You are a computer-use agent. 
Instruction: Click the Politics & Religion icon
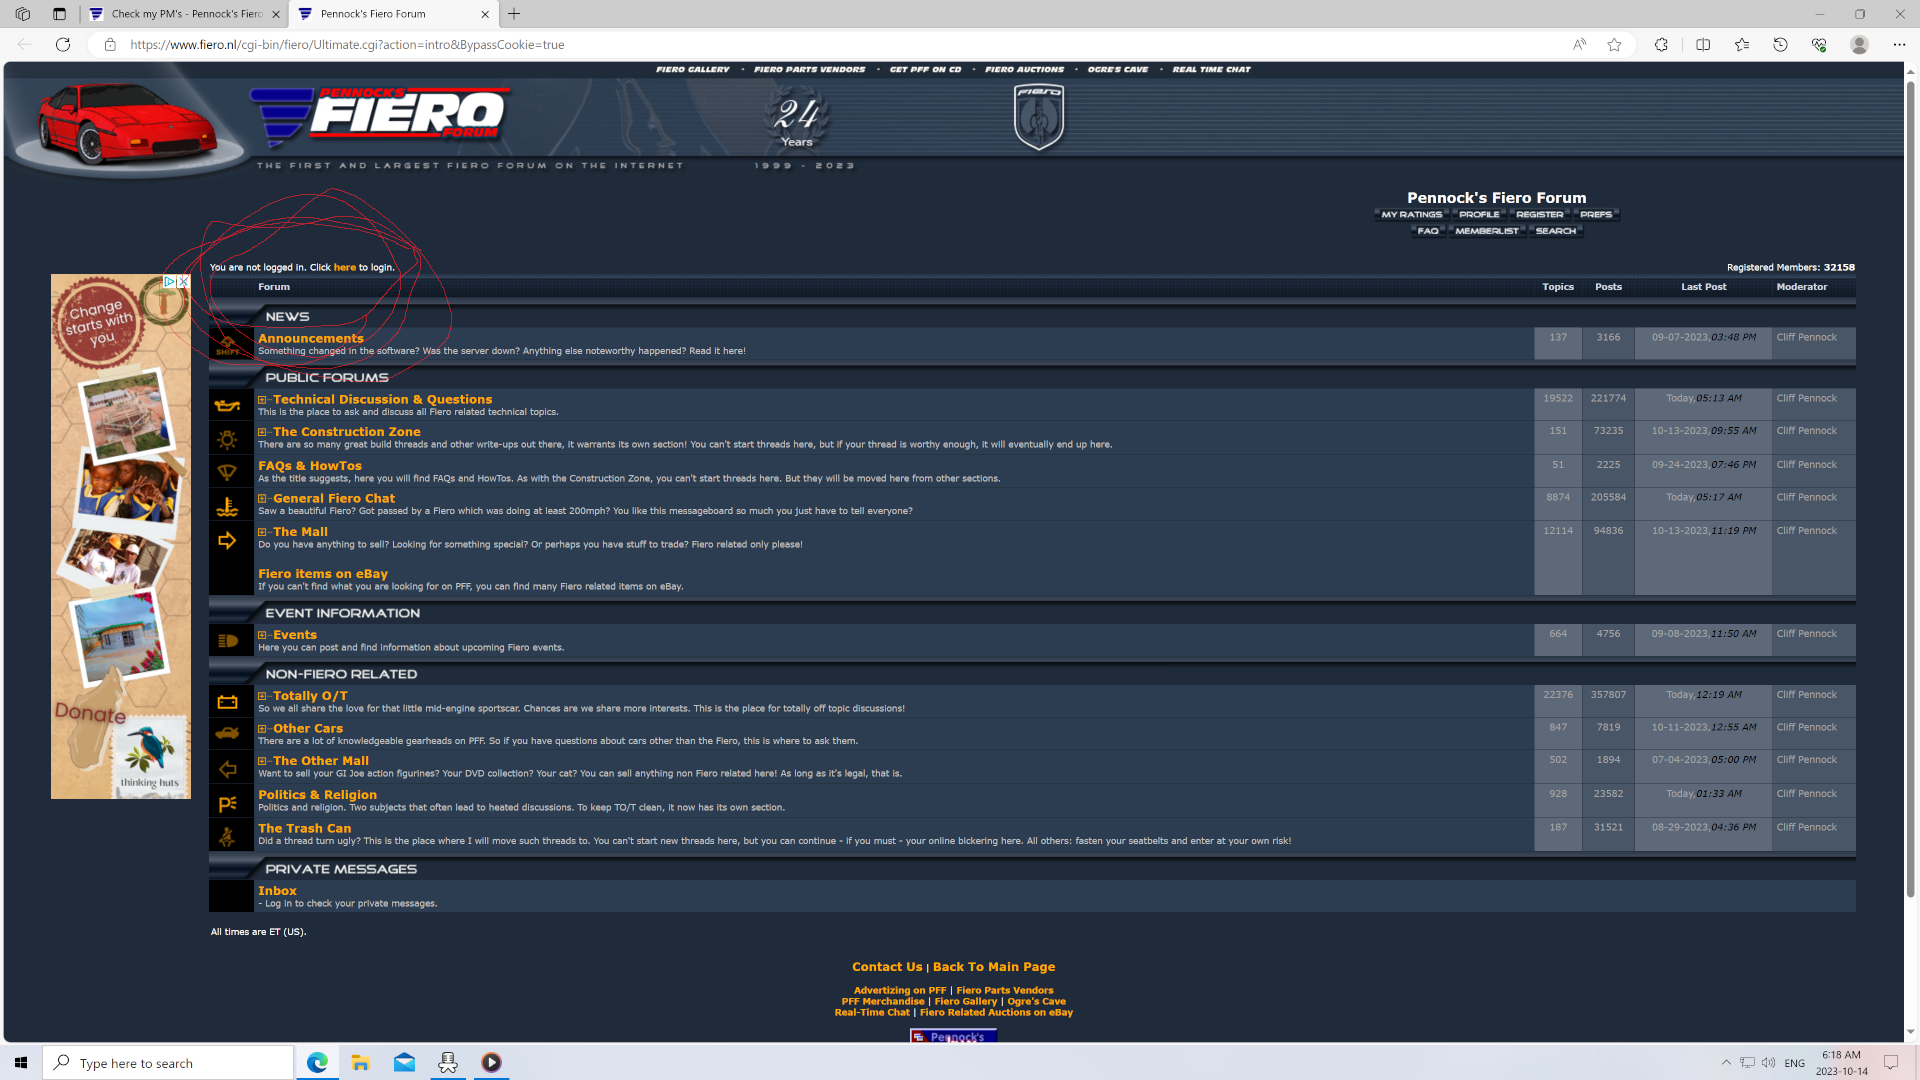tap(228, 802)
